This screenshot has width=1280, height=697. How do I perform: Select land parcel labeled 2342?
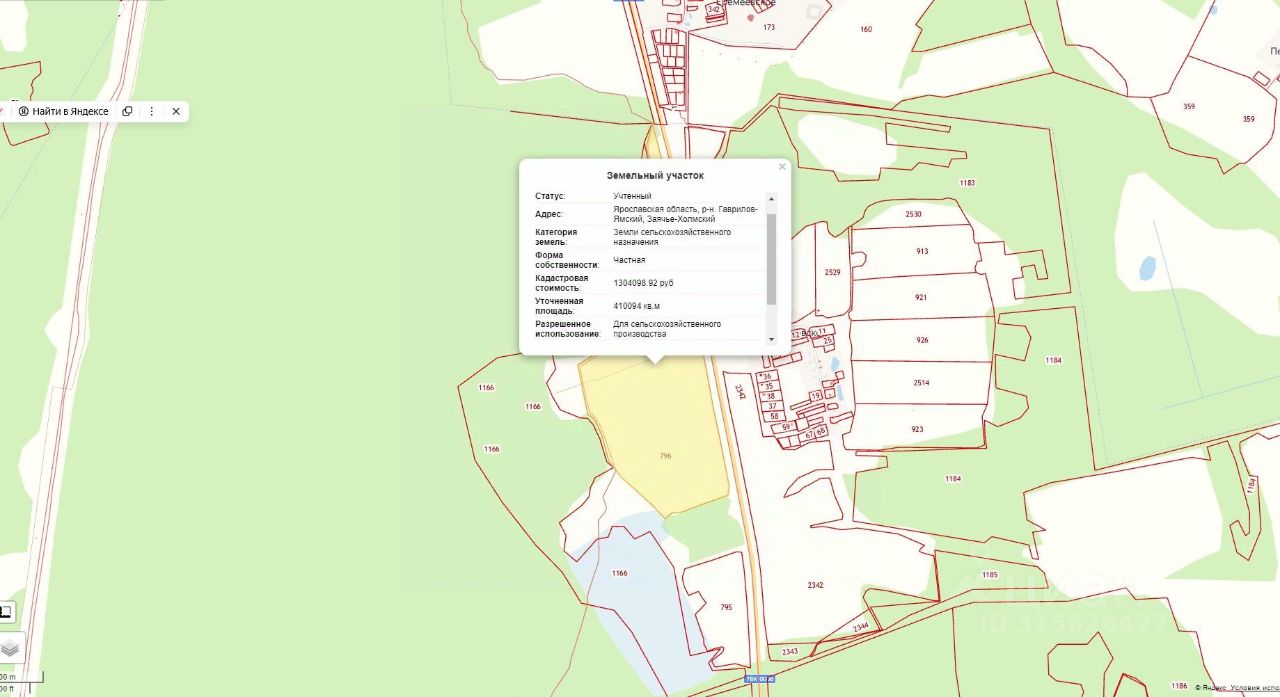tap(814, 585)
